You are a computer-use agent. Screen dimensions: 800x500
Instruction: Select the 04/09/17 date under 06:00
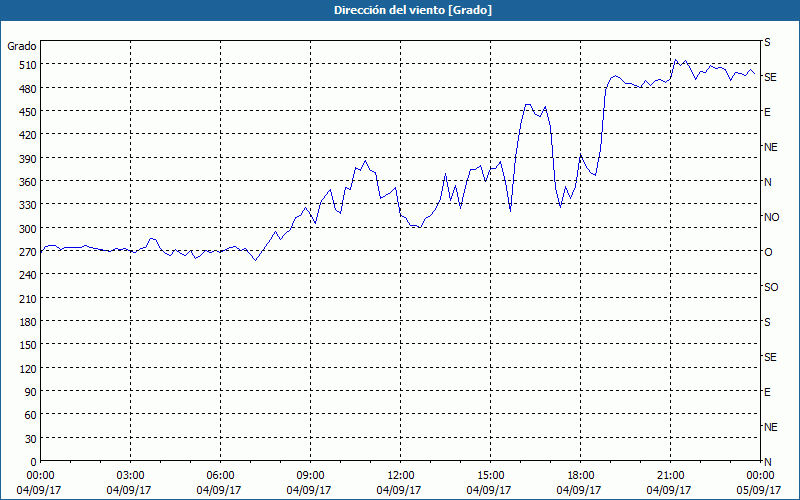[x=219, y=490]
